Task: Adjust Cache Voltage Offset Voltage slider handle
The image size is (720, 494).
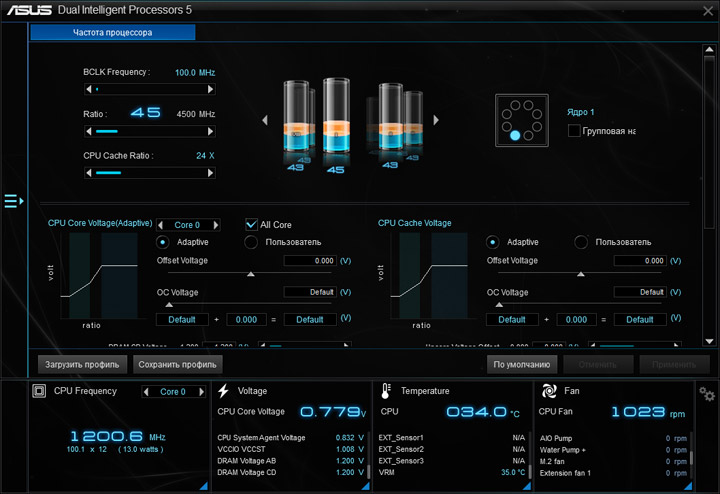Action: pos(581,274)
